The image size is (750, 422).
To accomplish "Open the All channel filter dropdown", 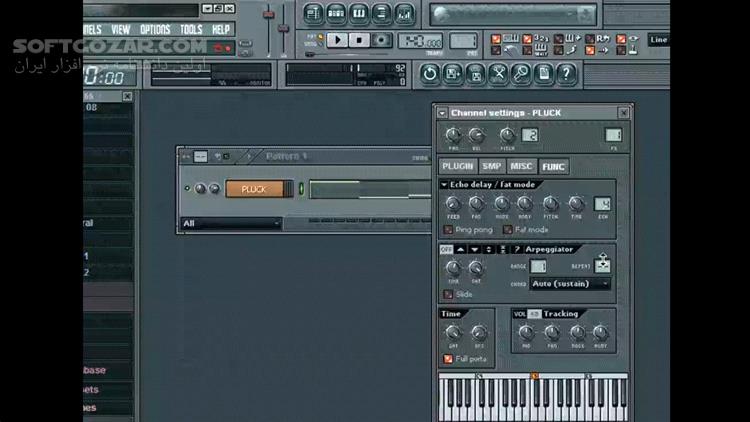I will pos(232,223).
